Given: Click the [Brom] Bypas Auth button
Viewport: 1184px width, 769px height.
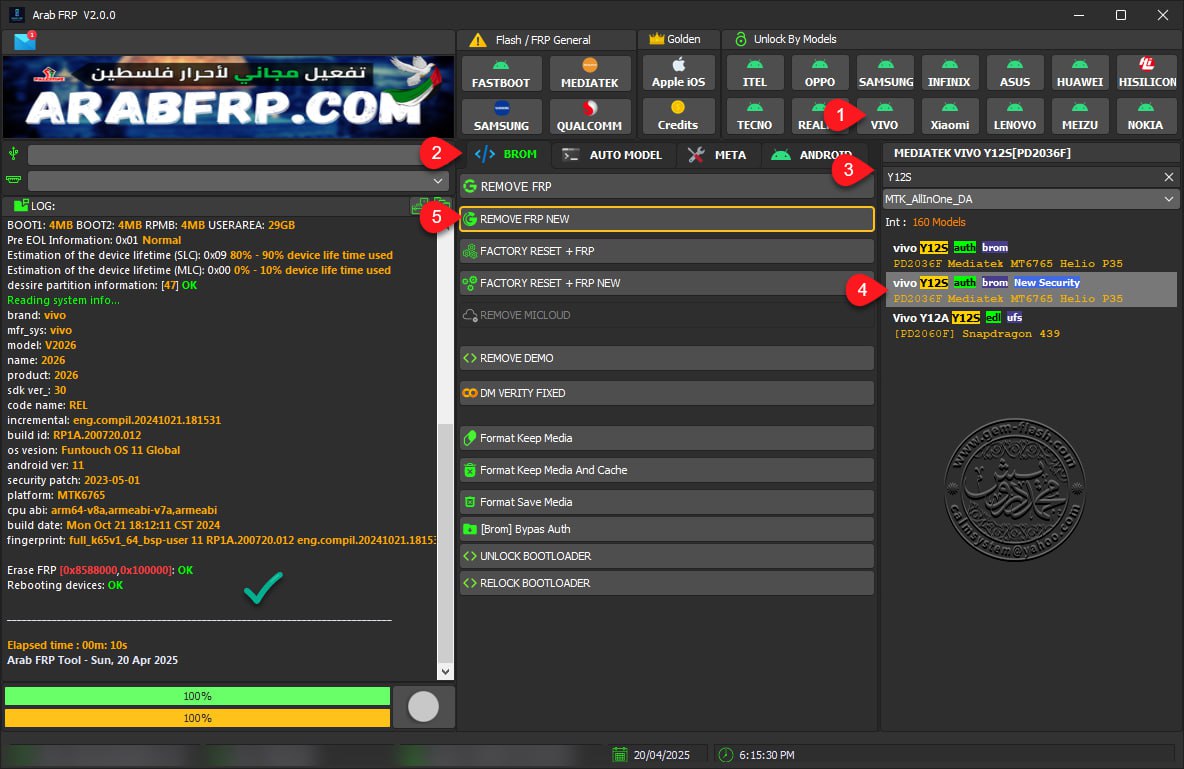Looking at the screenshot, I should pyautogui.click(x=667, y=529).
